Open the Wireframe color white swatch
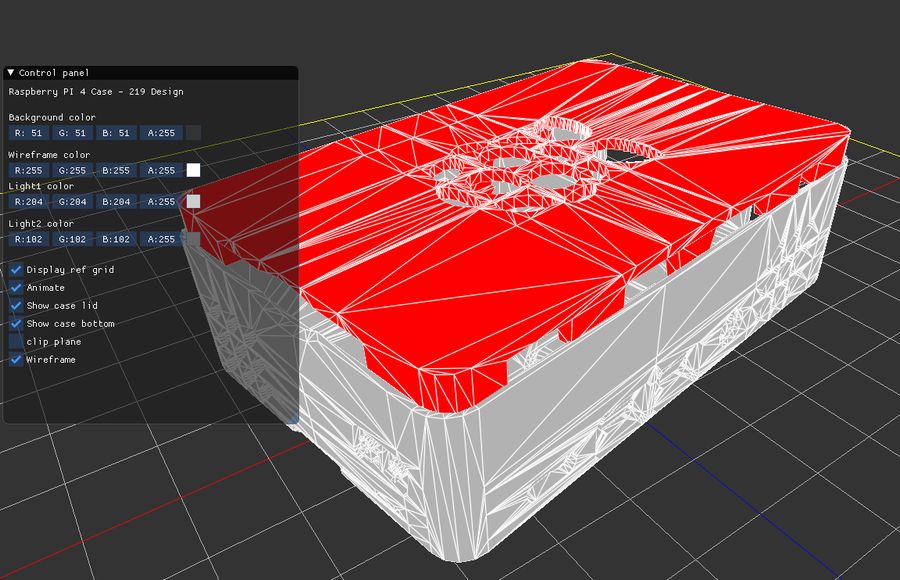 click(x=194, y=170)
